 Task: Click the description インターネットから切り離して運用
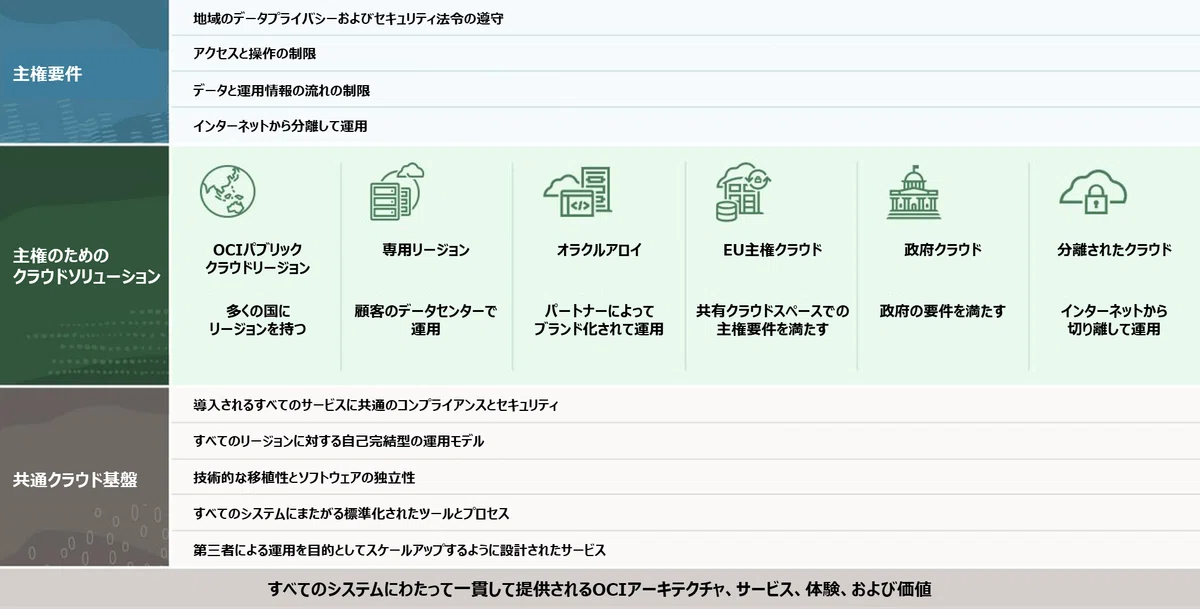tap(1114, 320)
